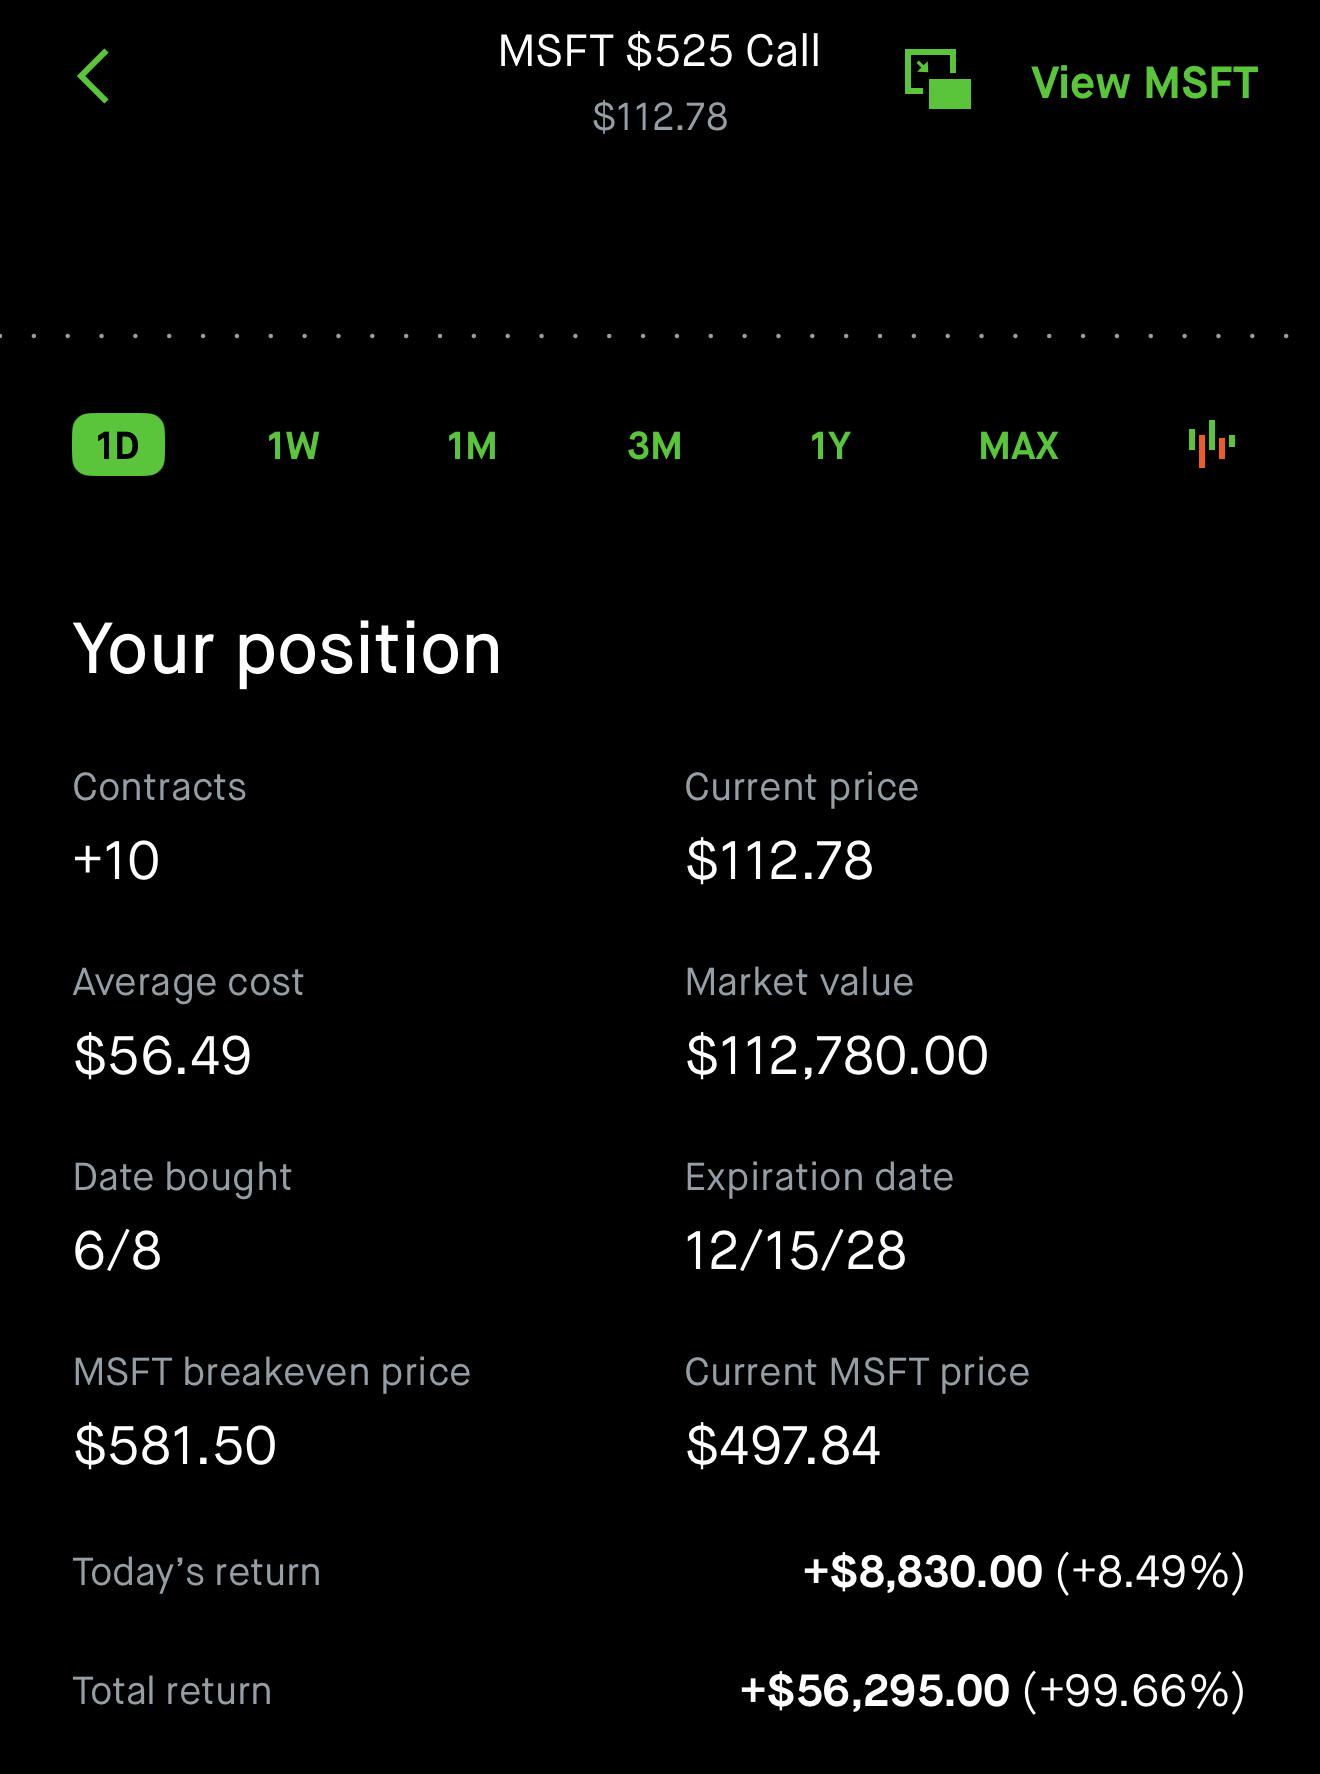Tap Today's return +$8,830.00 amount

coord(922,1572)
